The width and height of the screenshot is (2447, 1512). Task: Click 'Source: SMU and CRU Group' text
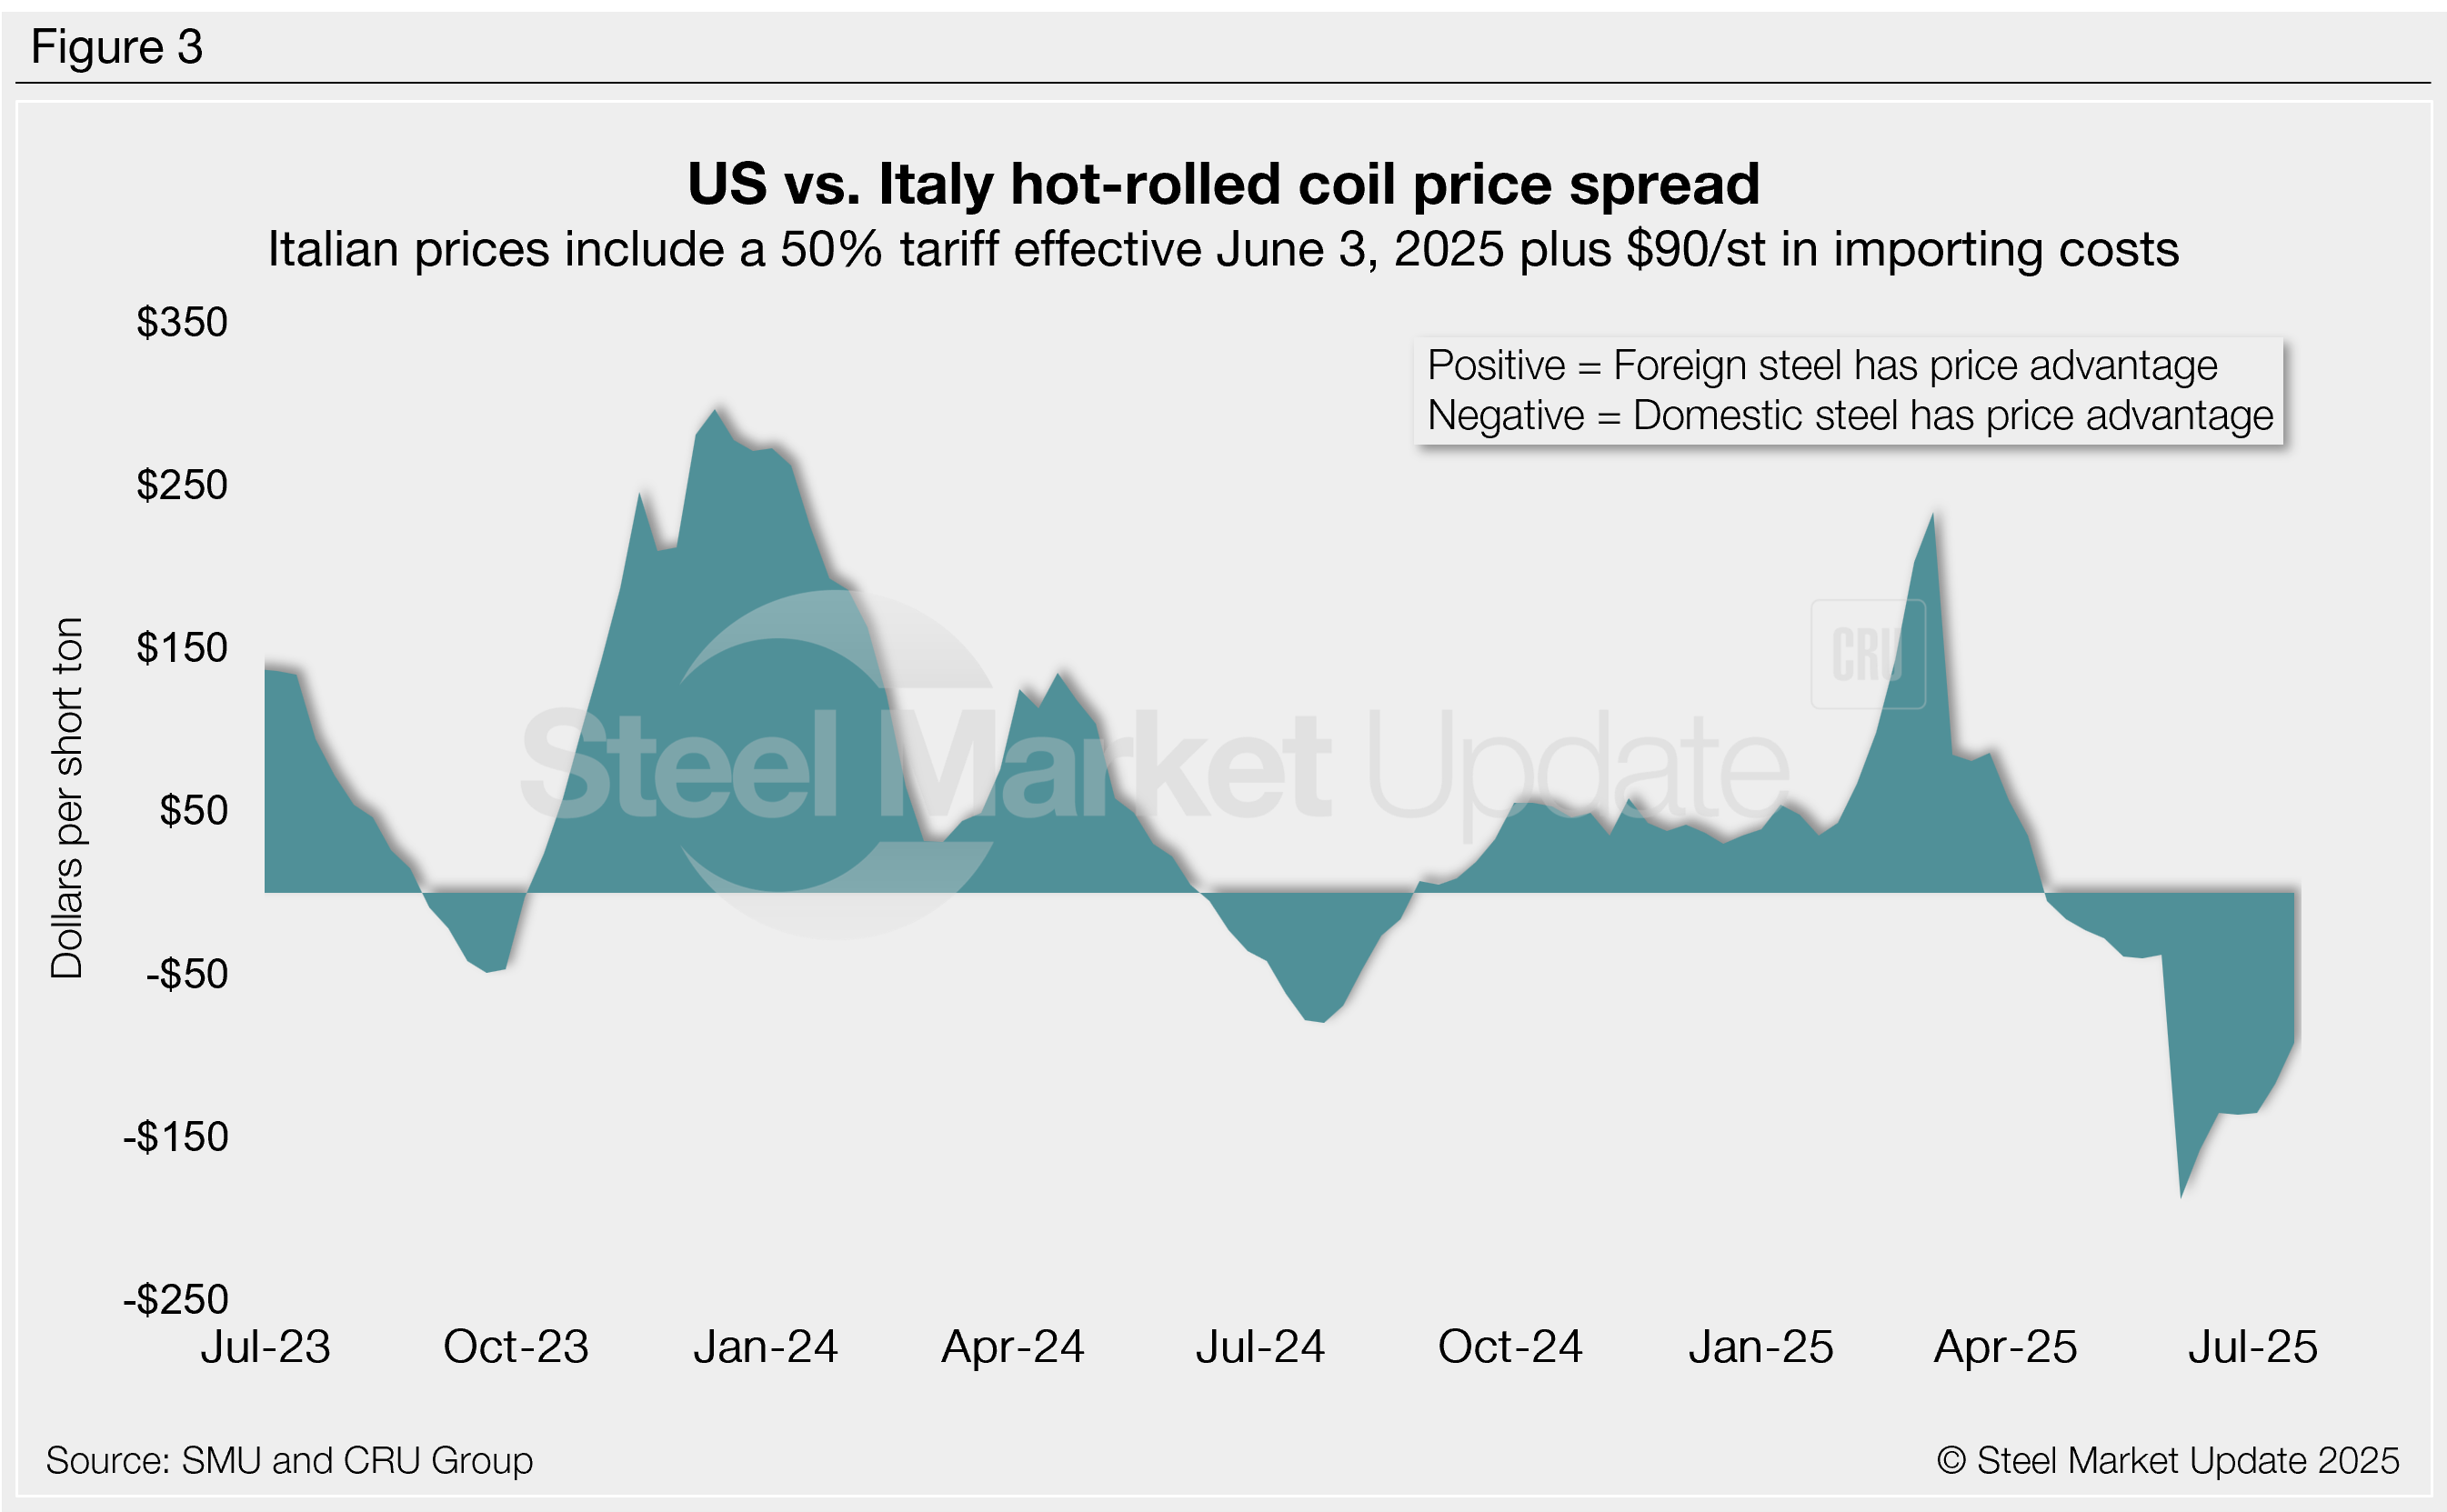289,1461
